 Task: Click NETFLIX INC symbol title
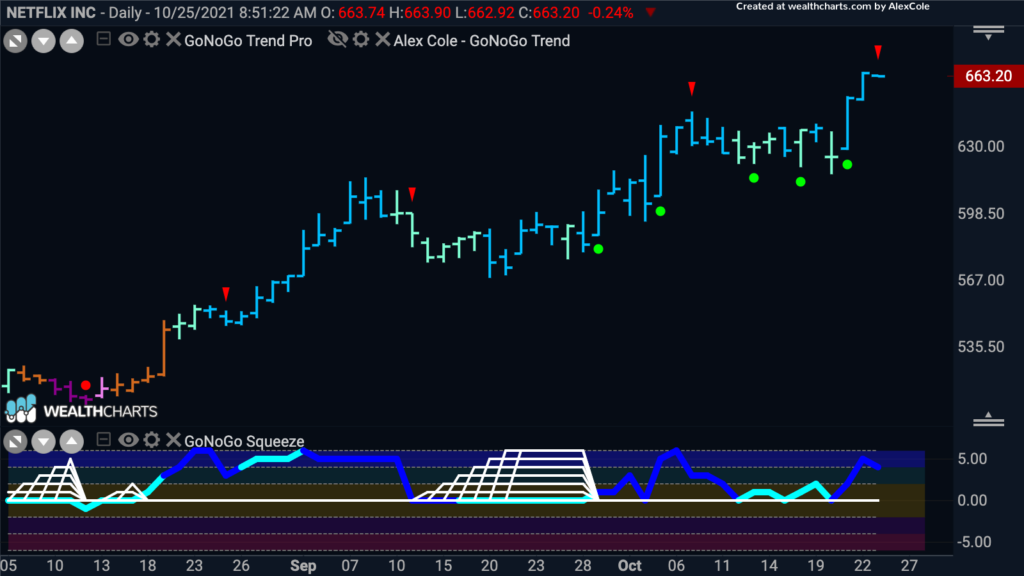[x=51, y=12]
